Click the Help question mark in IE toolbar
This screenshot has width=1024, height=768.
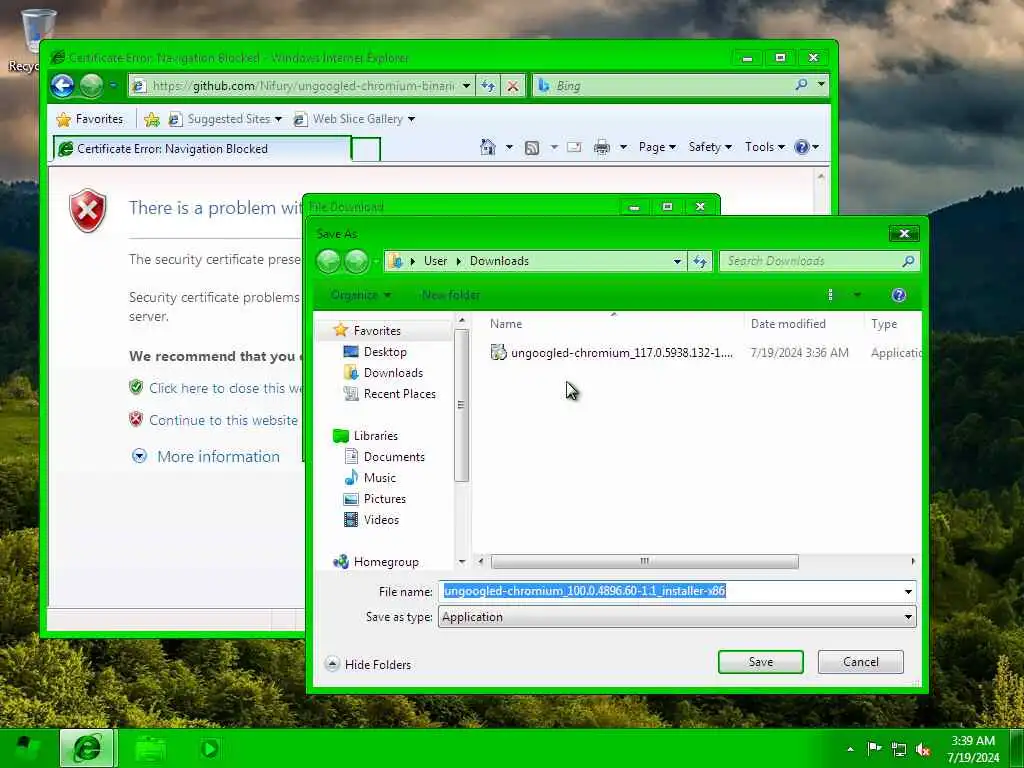[x=802, y=147]
